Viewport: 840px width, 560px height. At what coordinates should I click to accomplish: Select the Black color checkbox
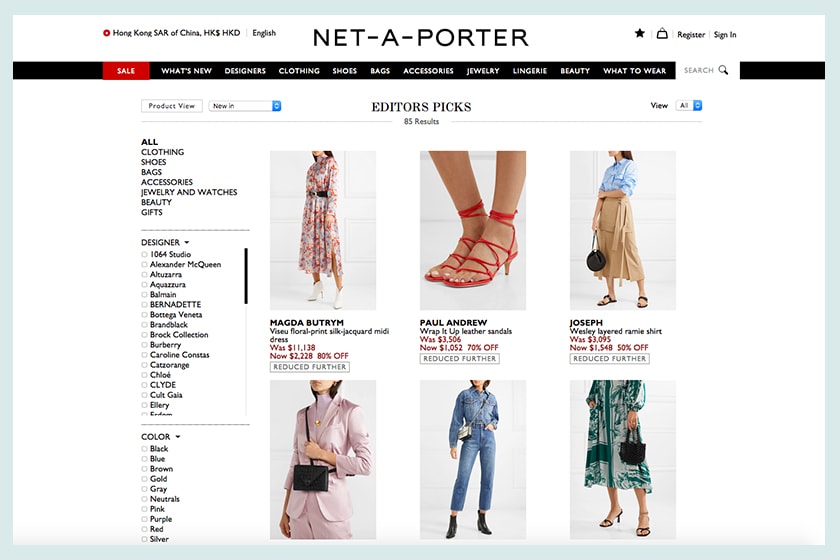tap(145, 449)
